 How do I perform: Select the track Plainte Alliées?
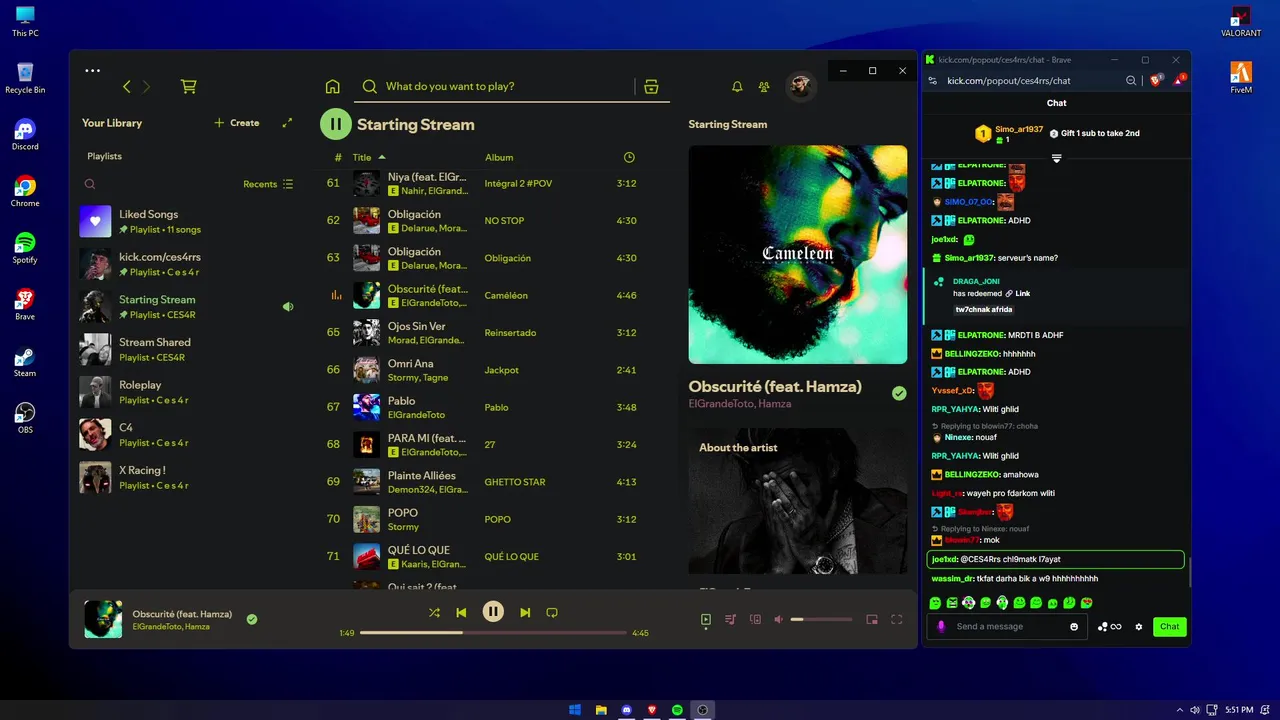pos(495,482)
